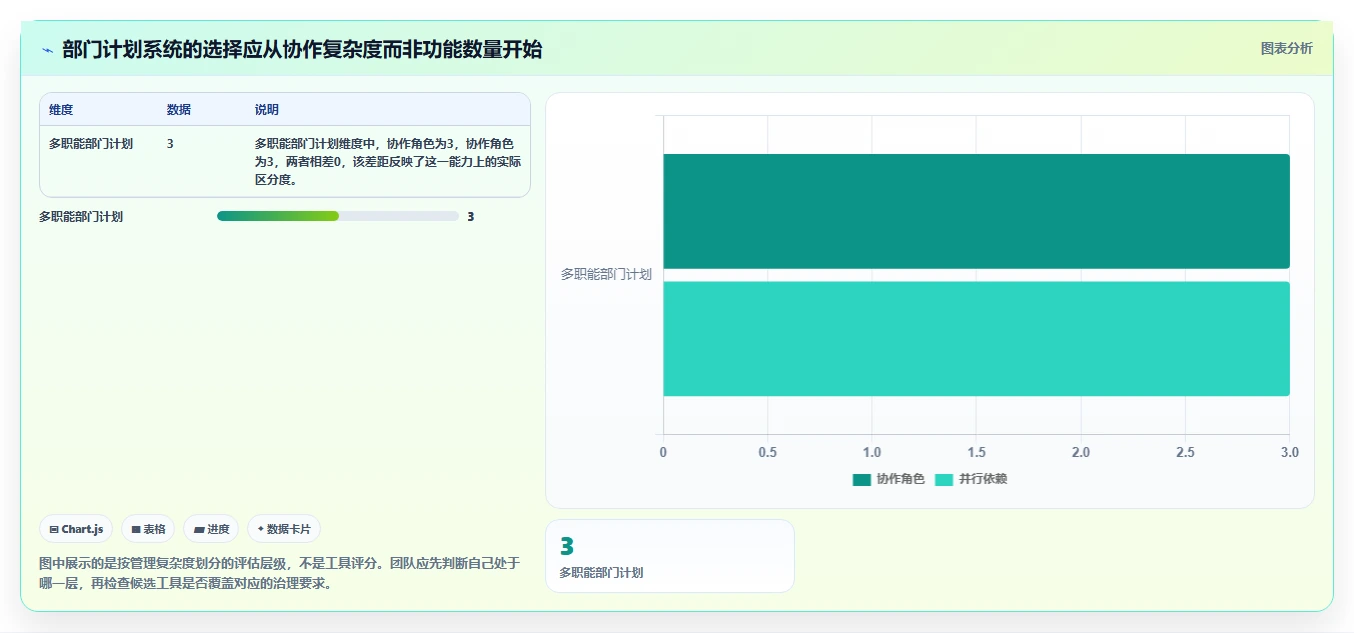Select the Chart.js tag chip
Screen dimensions: 1354x633
click(76, 529)
